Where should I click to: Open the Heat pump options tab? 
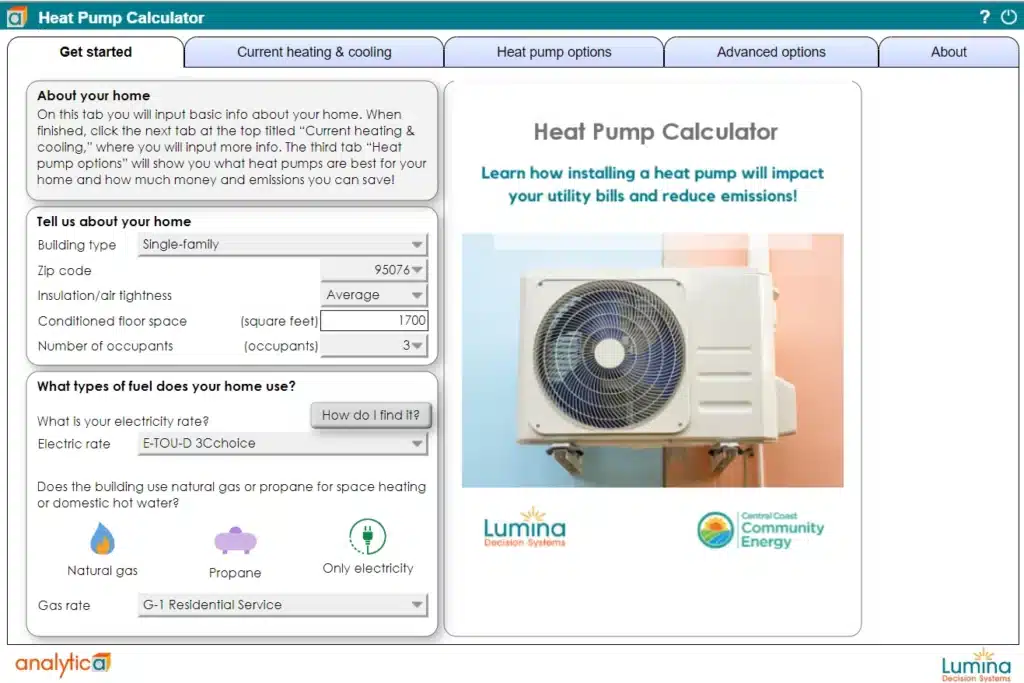coord(553,52)
